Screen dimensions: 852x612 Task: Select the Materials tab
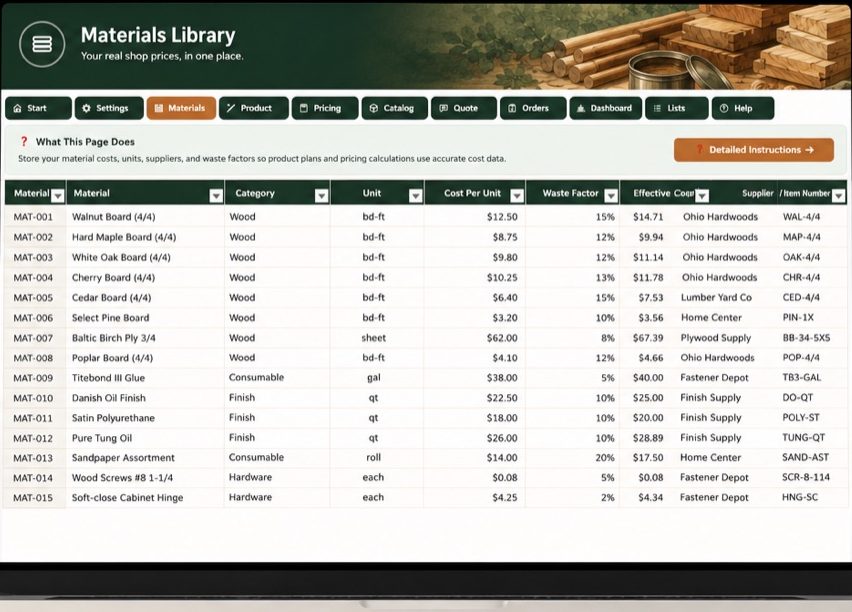[x=181, y=108]
